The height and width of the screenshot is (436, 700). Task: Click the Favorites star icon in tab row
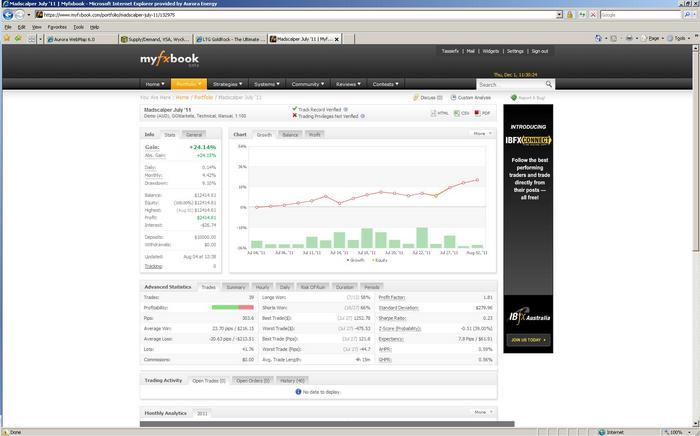[x=7, y=38]
